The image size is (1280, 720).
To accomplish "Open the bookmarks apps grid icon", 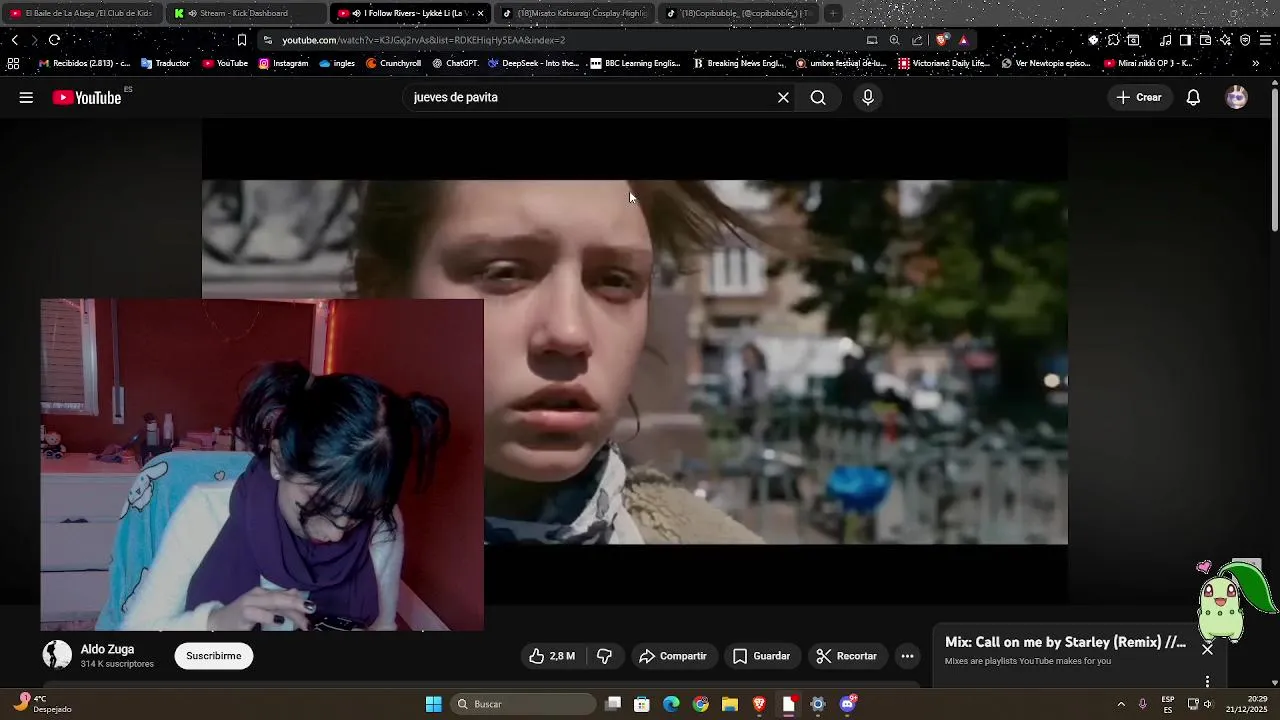I will click(13, 63).
